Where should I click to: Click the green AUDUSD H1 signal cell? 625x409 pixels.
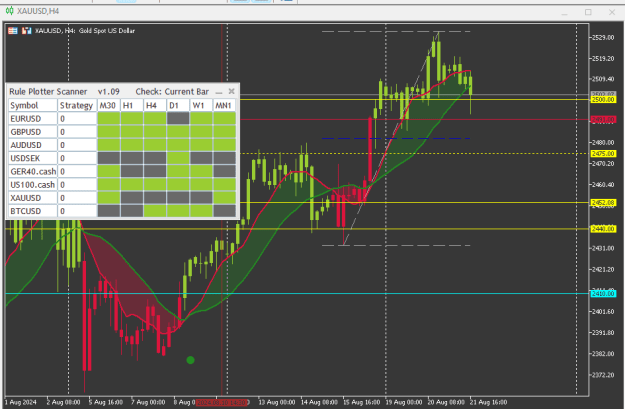pos(132,145)
